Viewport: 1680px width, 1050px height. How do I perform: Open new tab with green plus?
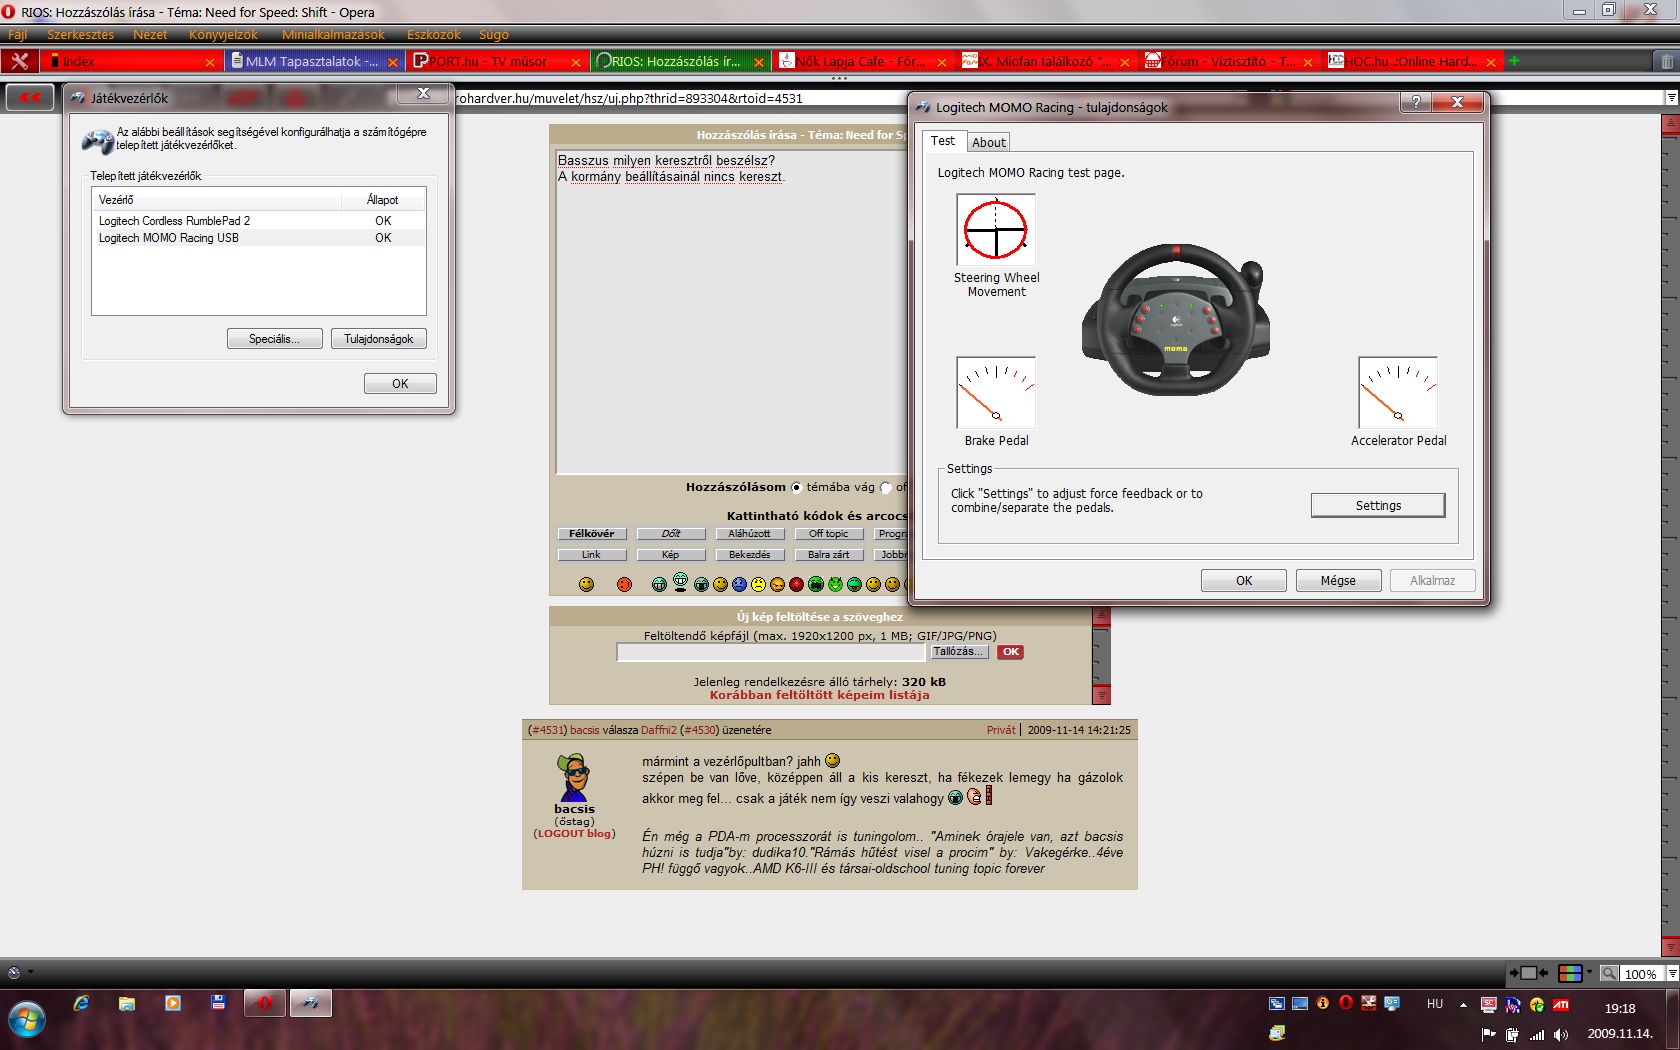(1515, 61)
